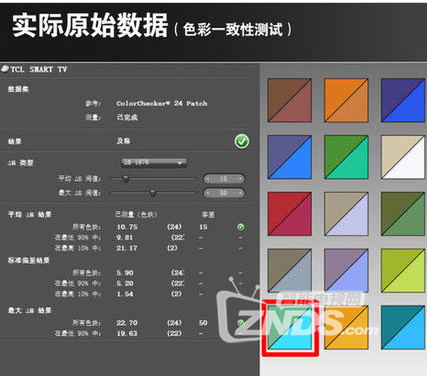Increase the average threshold value 15

(240, 179)
